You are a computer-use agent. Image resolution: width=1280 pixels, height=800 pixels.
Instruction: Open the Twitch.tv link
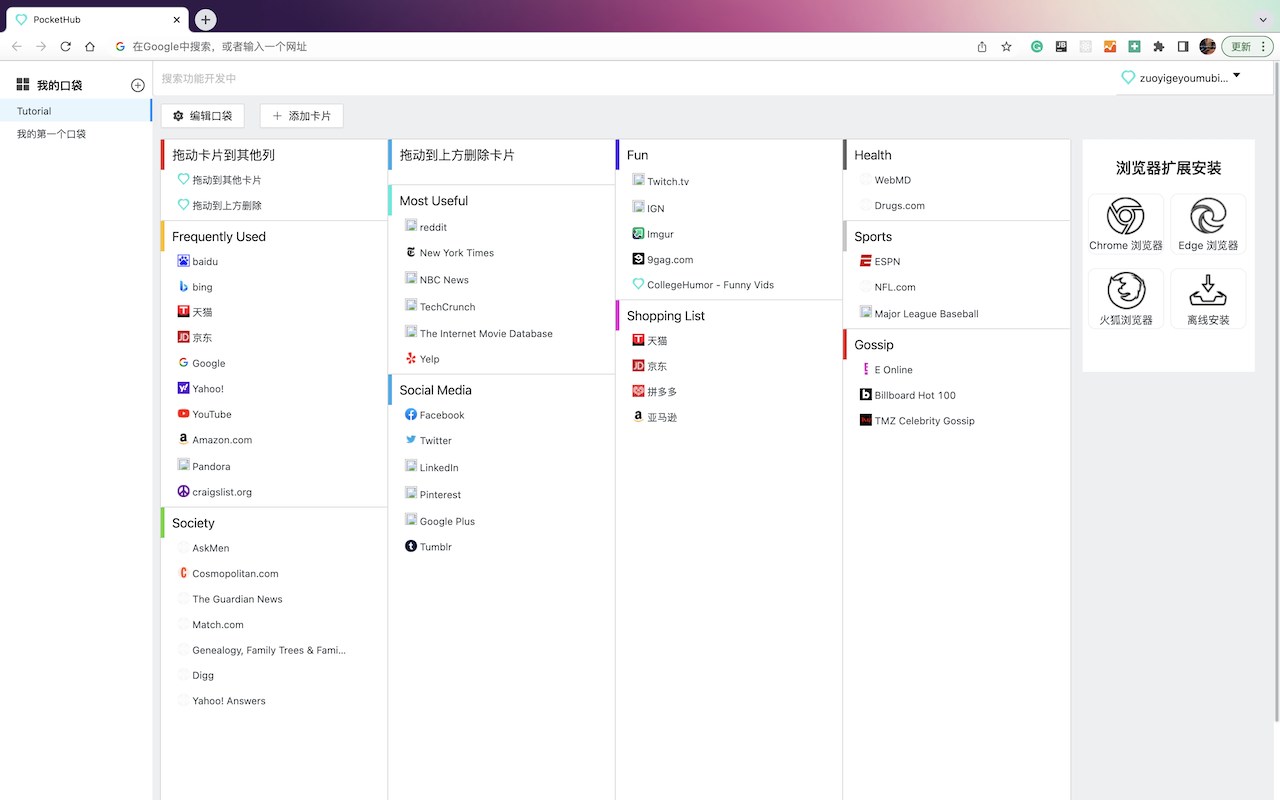click(668, 182)
